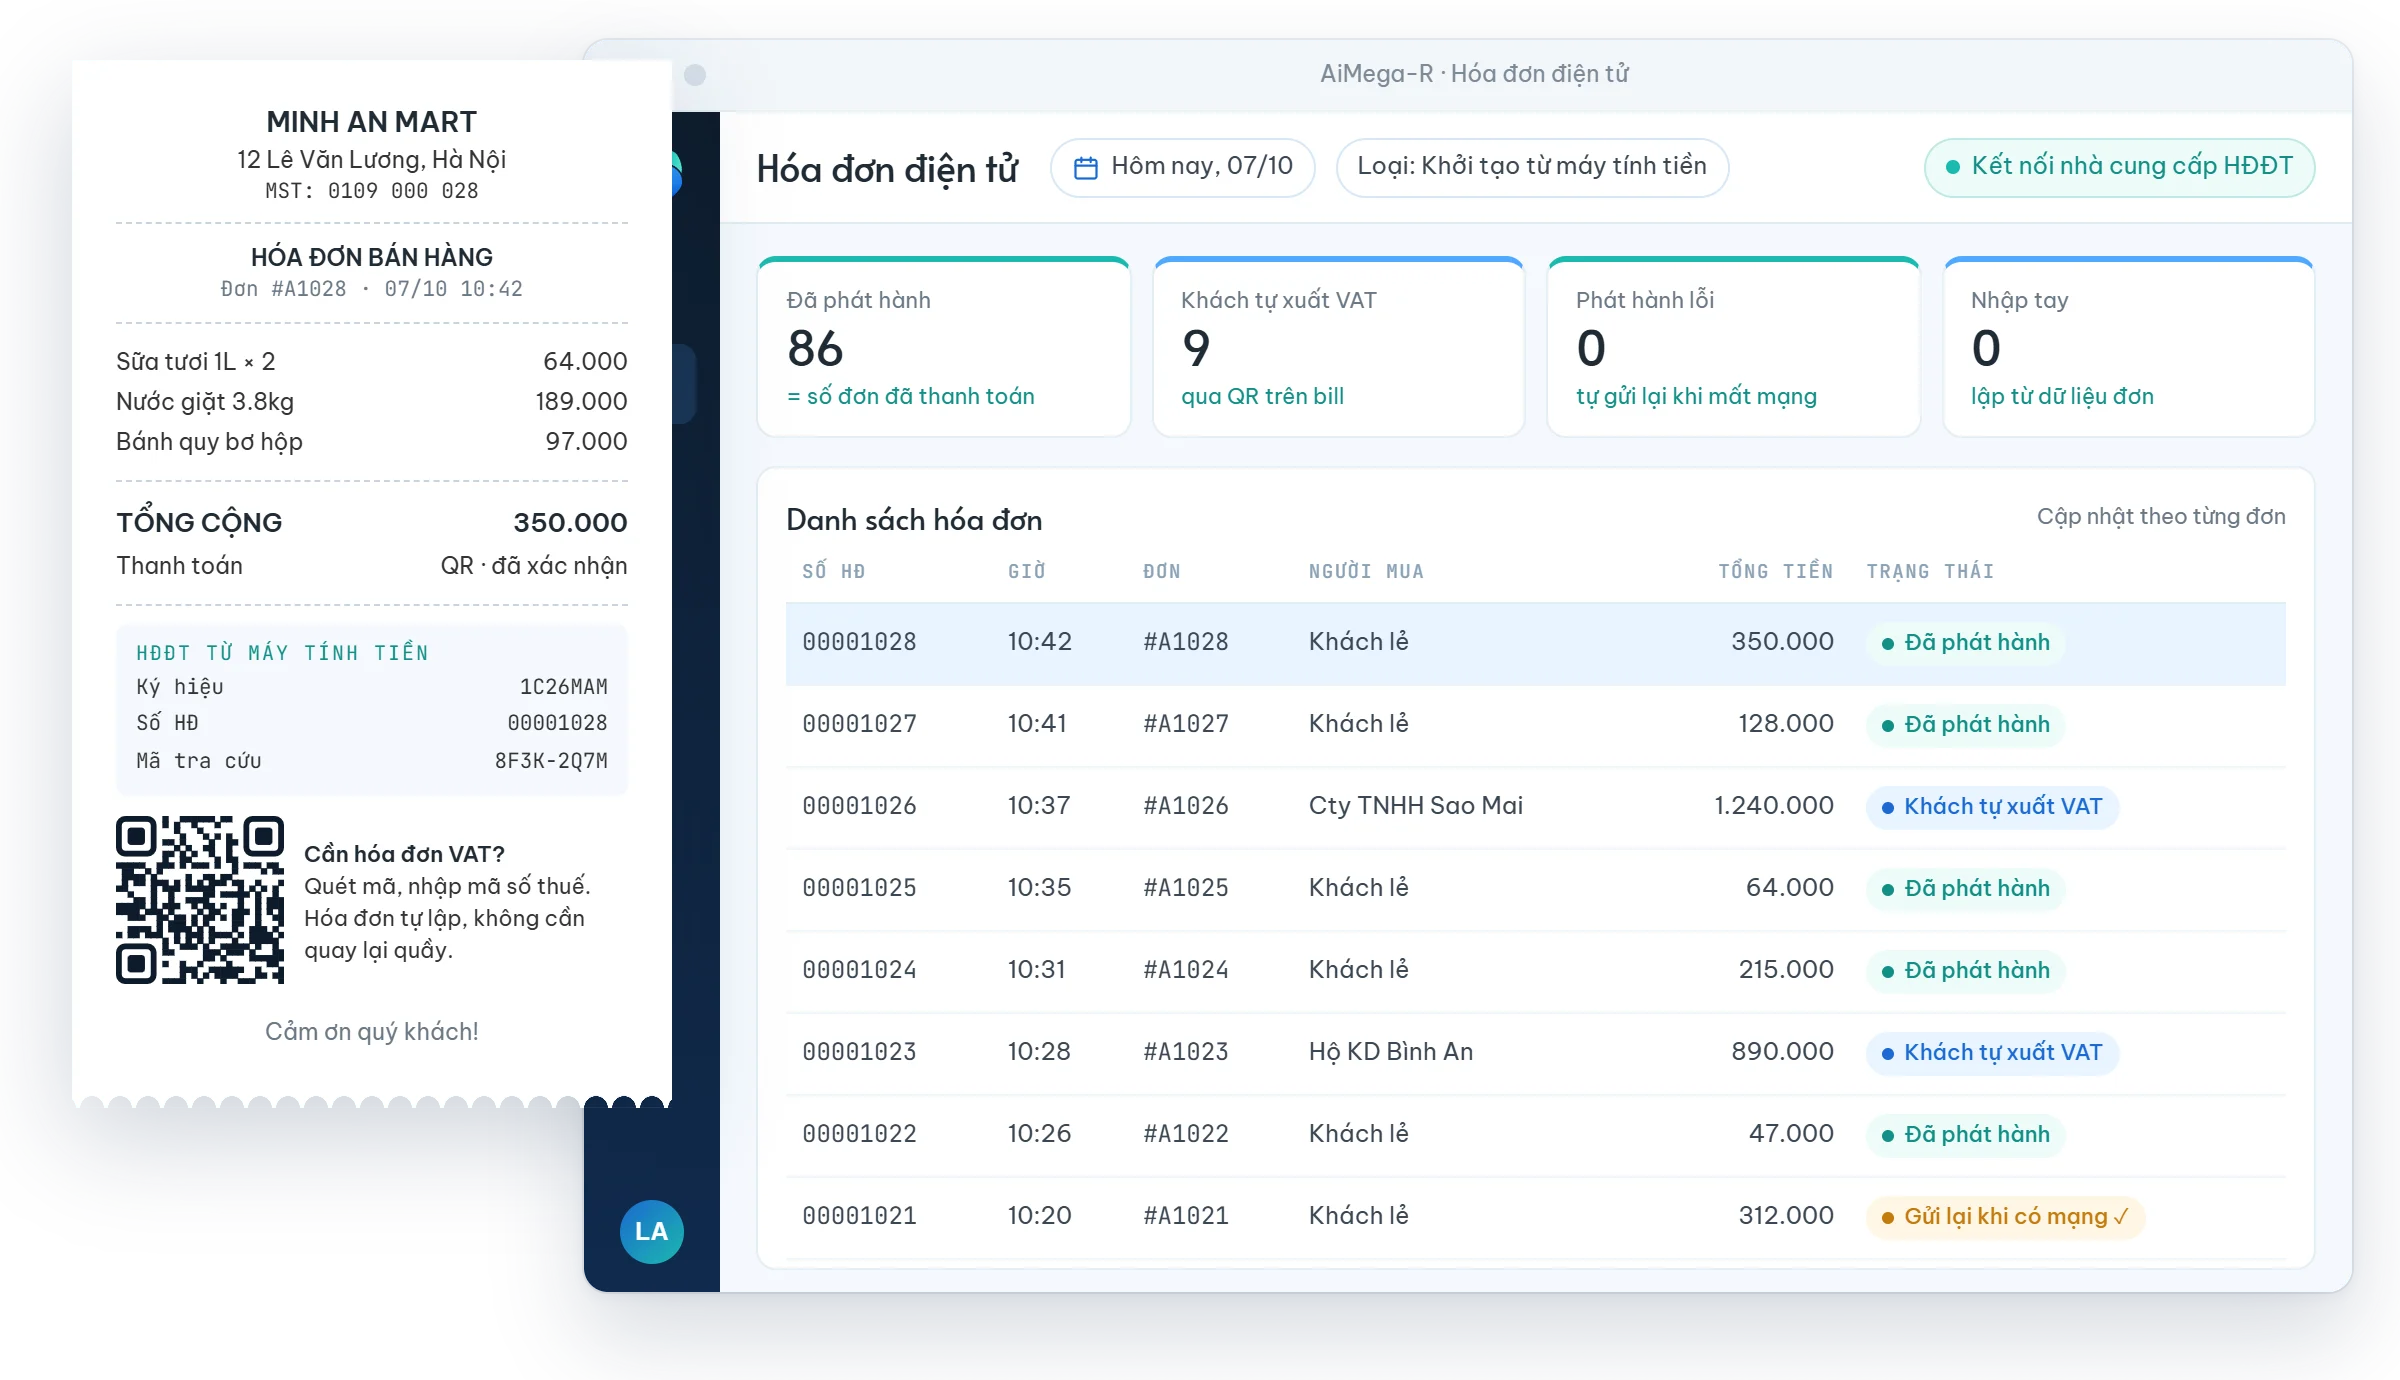2400x1380 pixels.
Task: Open the Hôm nay, 07/10 date filter
Action: pyautogui.click(x=1182, y=167)
